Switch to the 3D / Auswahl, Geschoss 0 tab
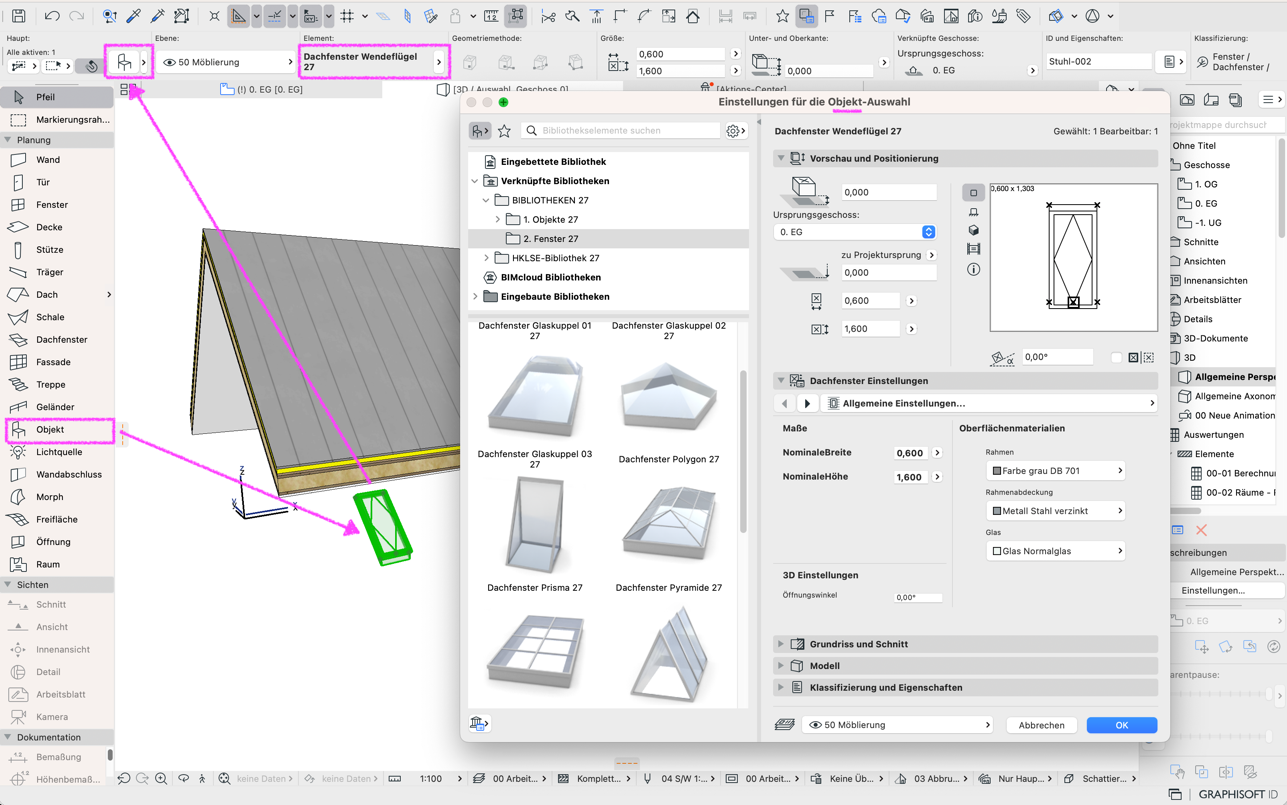Image resolution: width=1287 pixels, height=805 pixels. pyautogui.click(x=504, y=90)
